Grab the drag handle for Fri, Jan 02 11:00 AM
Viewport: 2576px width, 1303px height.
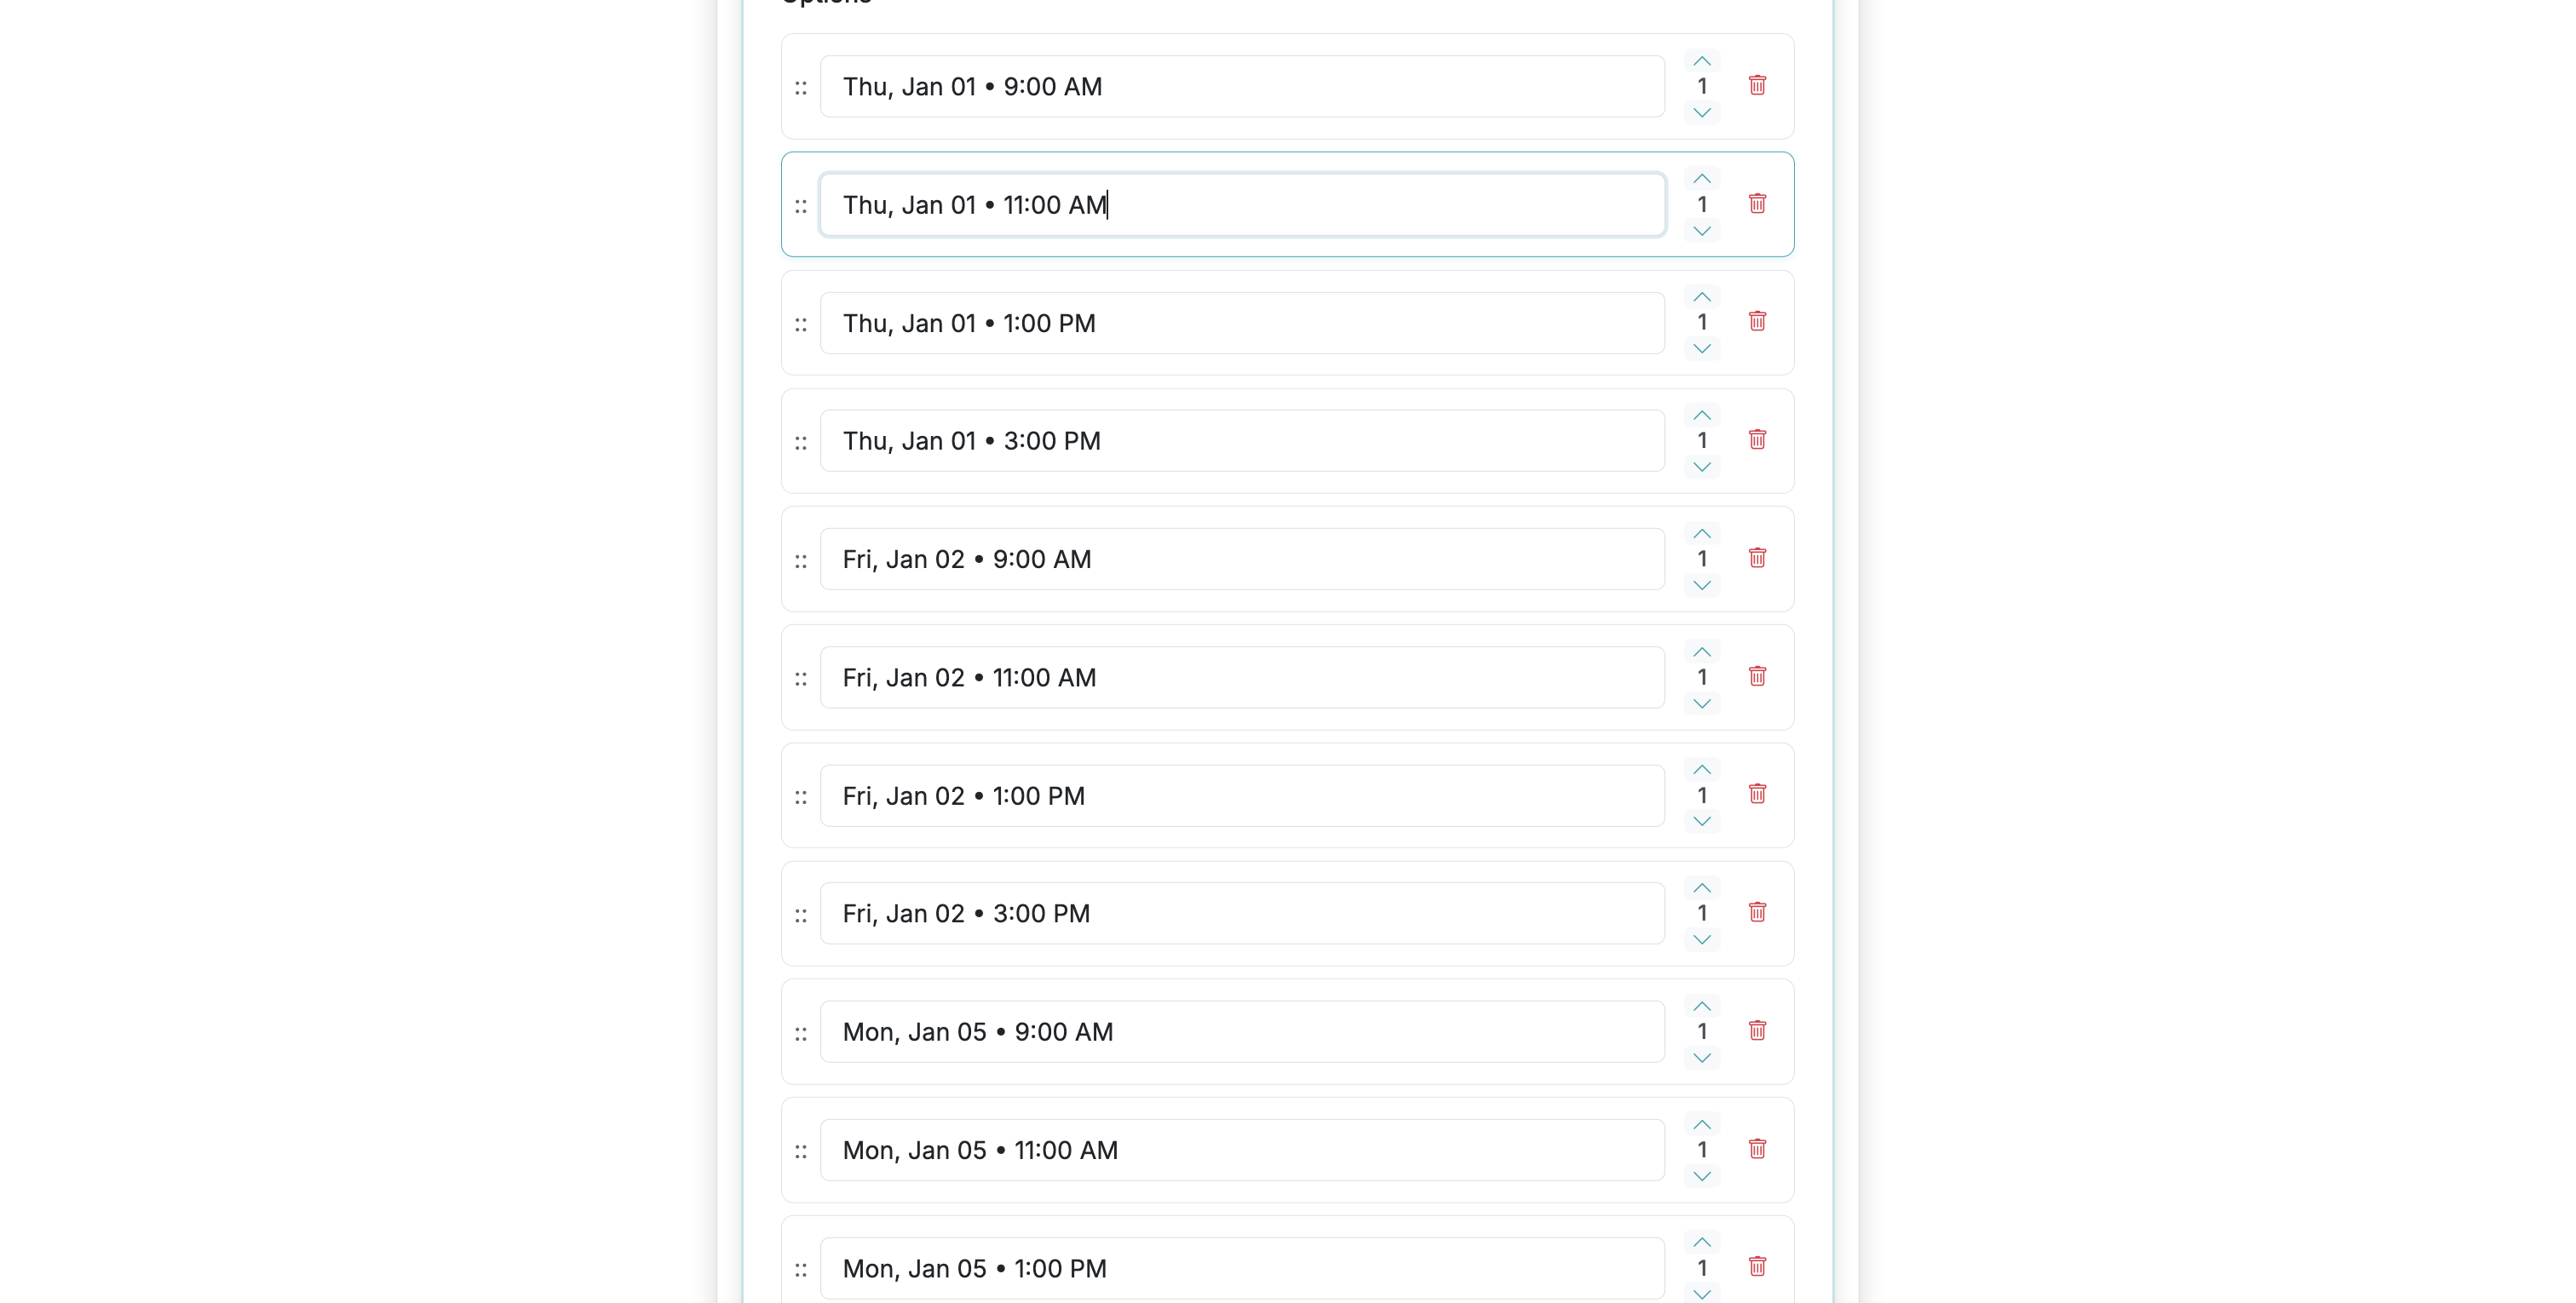coord(801,677)
